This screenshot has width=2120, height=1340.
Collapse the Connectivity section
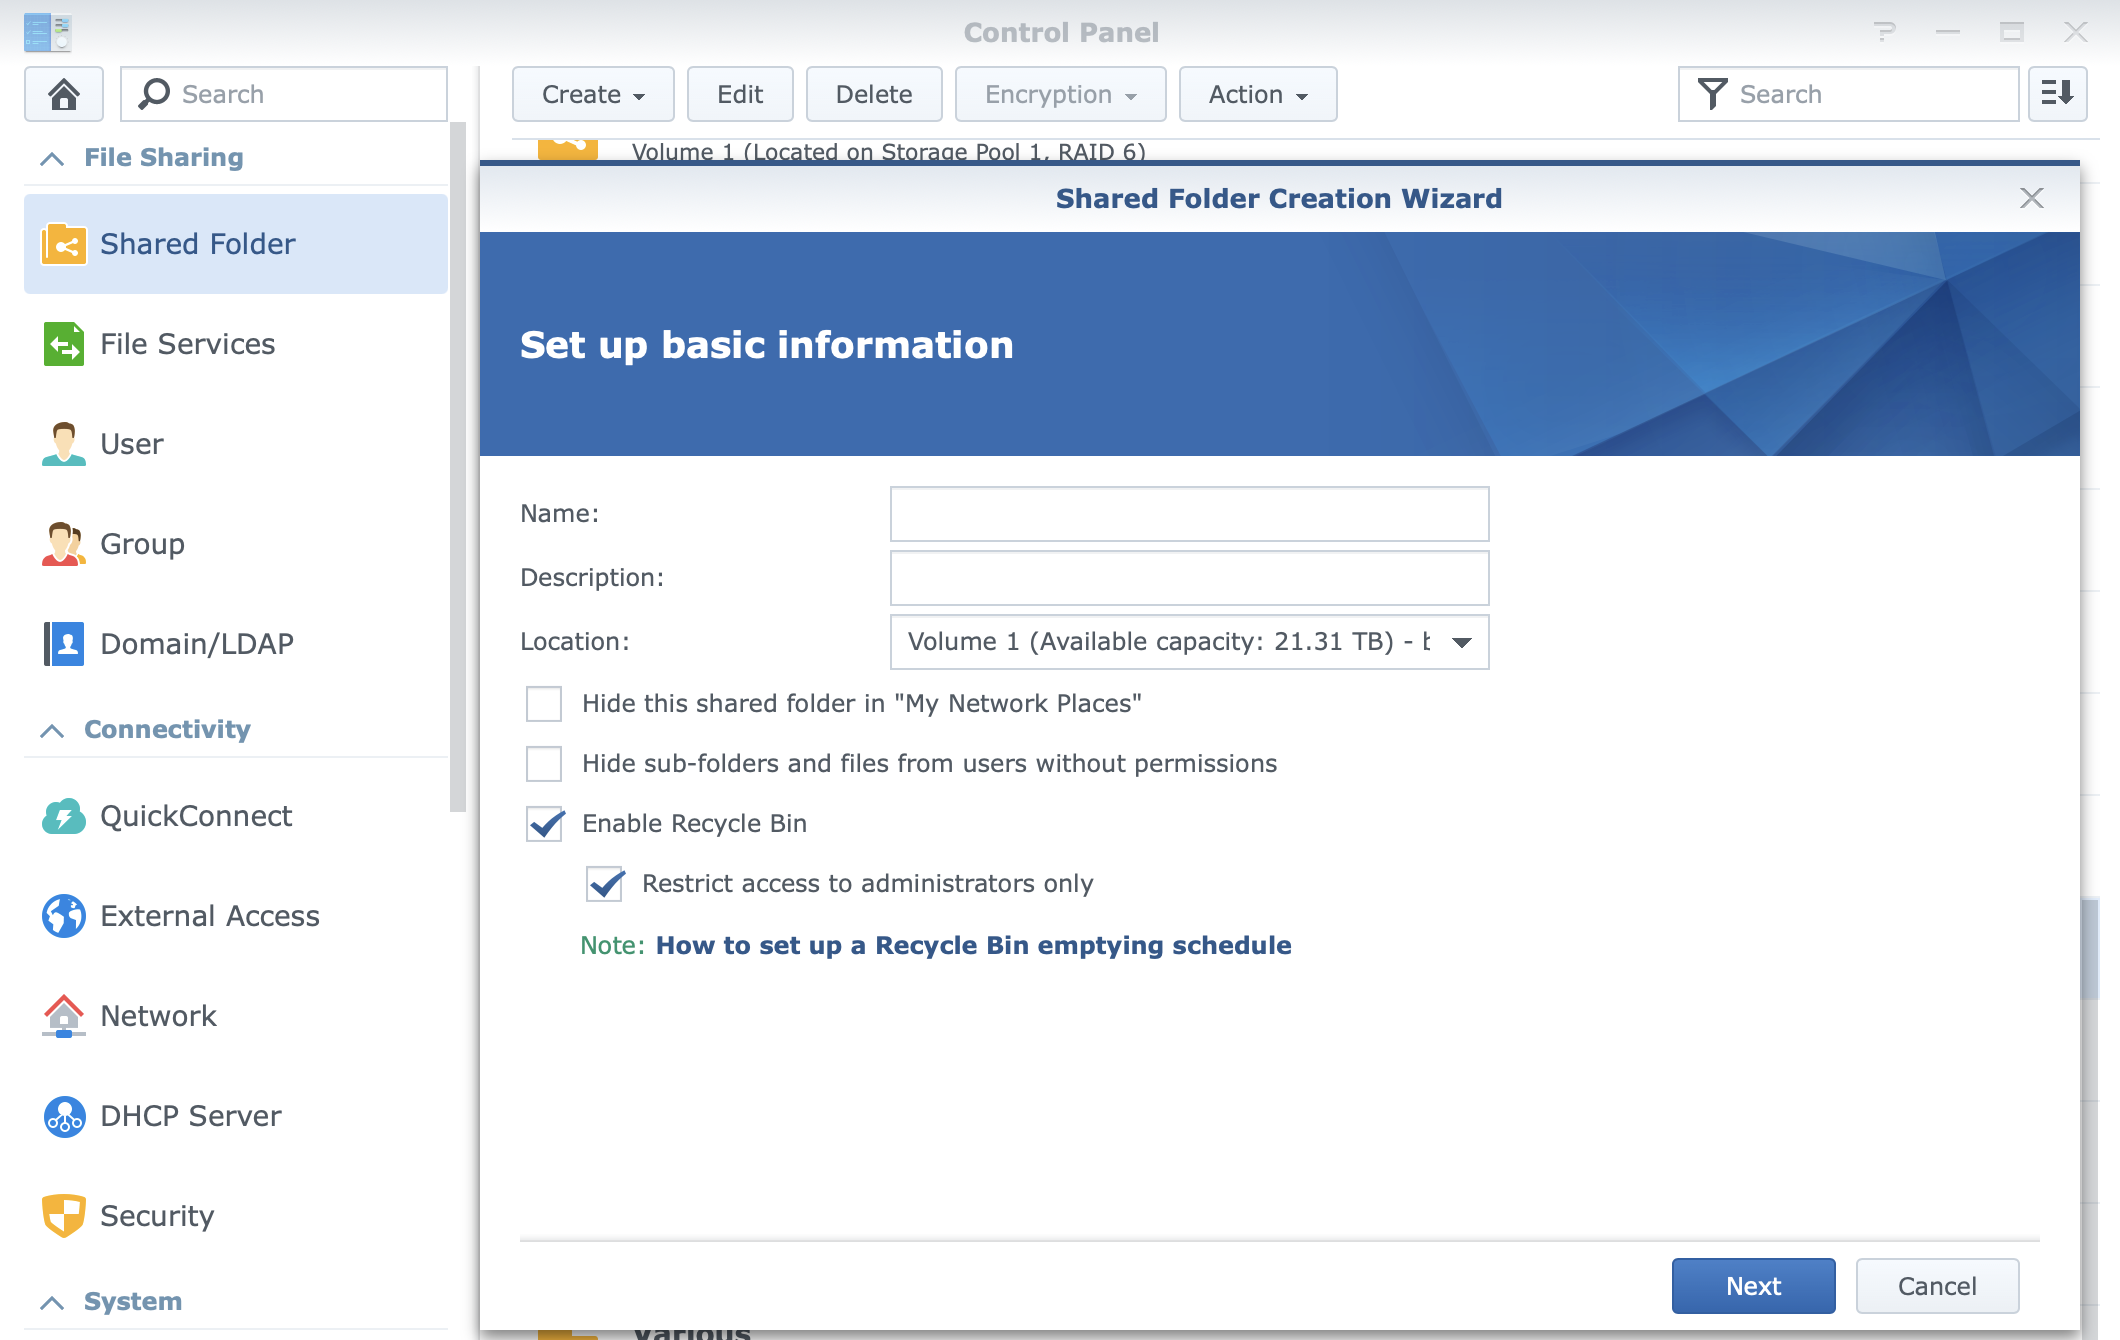(52, 730)
